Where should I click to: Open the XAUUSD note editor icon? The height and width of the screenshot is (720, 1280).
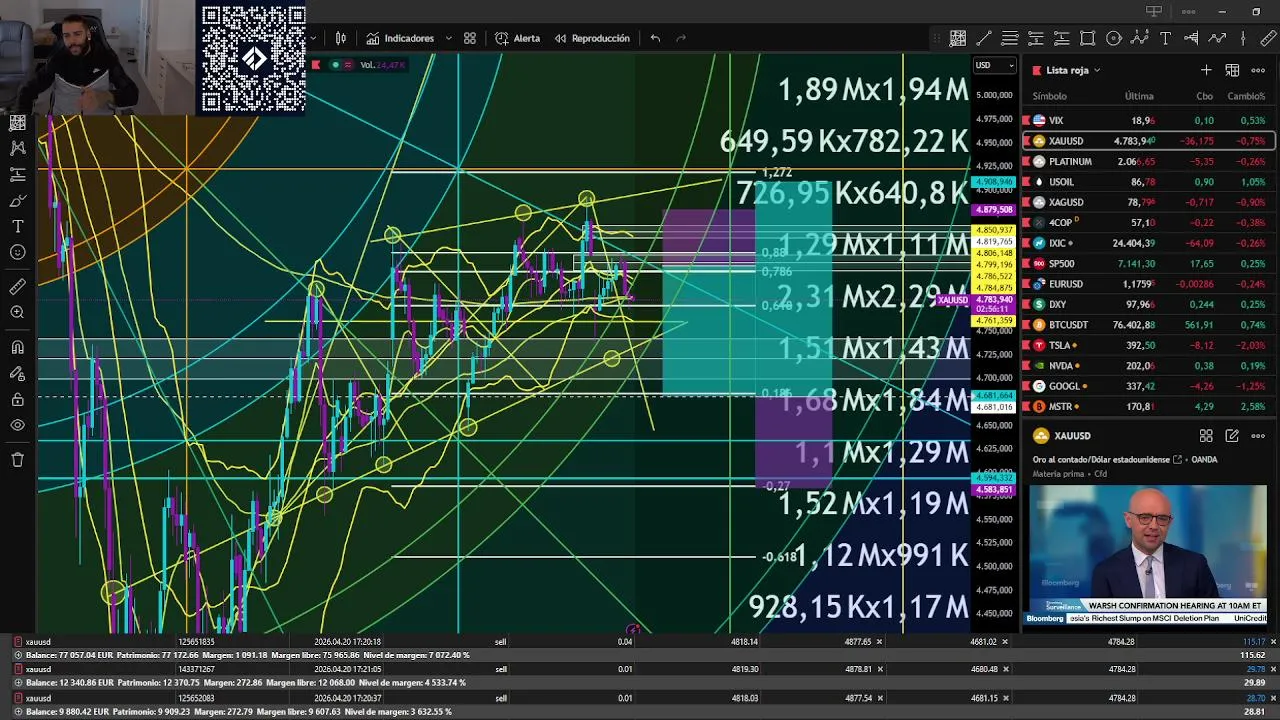[x=1232, y=436]
